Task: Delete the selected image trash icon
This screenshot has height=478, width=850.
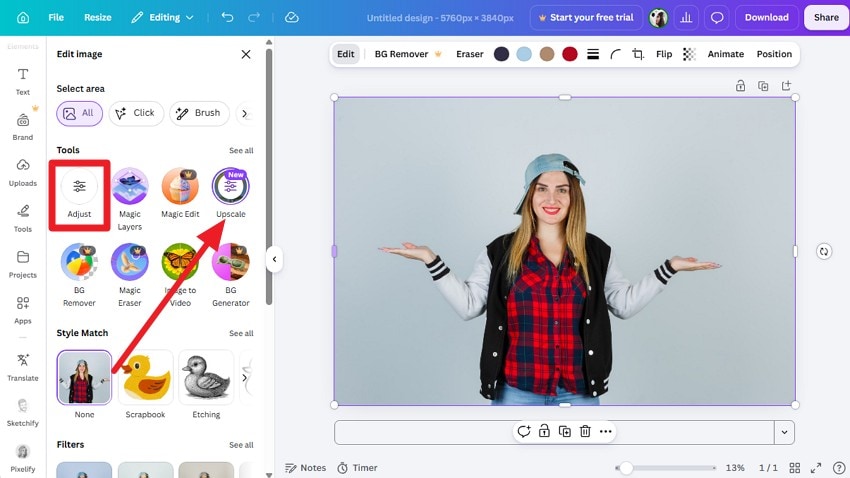Action: pos(585,431)
